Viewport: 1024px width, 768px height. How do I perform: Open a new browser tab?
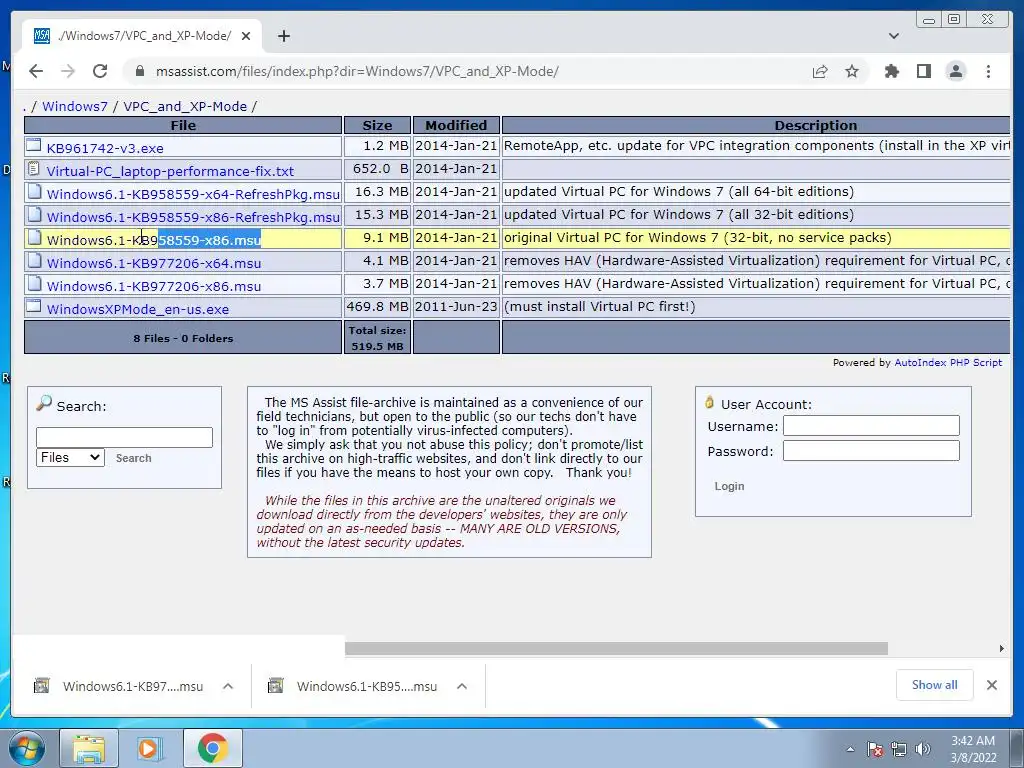pos(283,36)
